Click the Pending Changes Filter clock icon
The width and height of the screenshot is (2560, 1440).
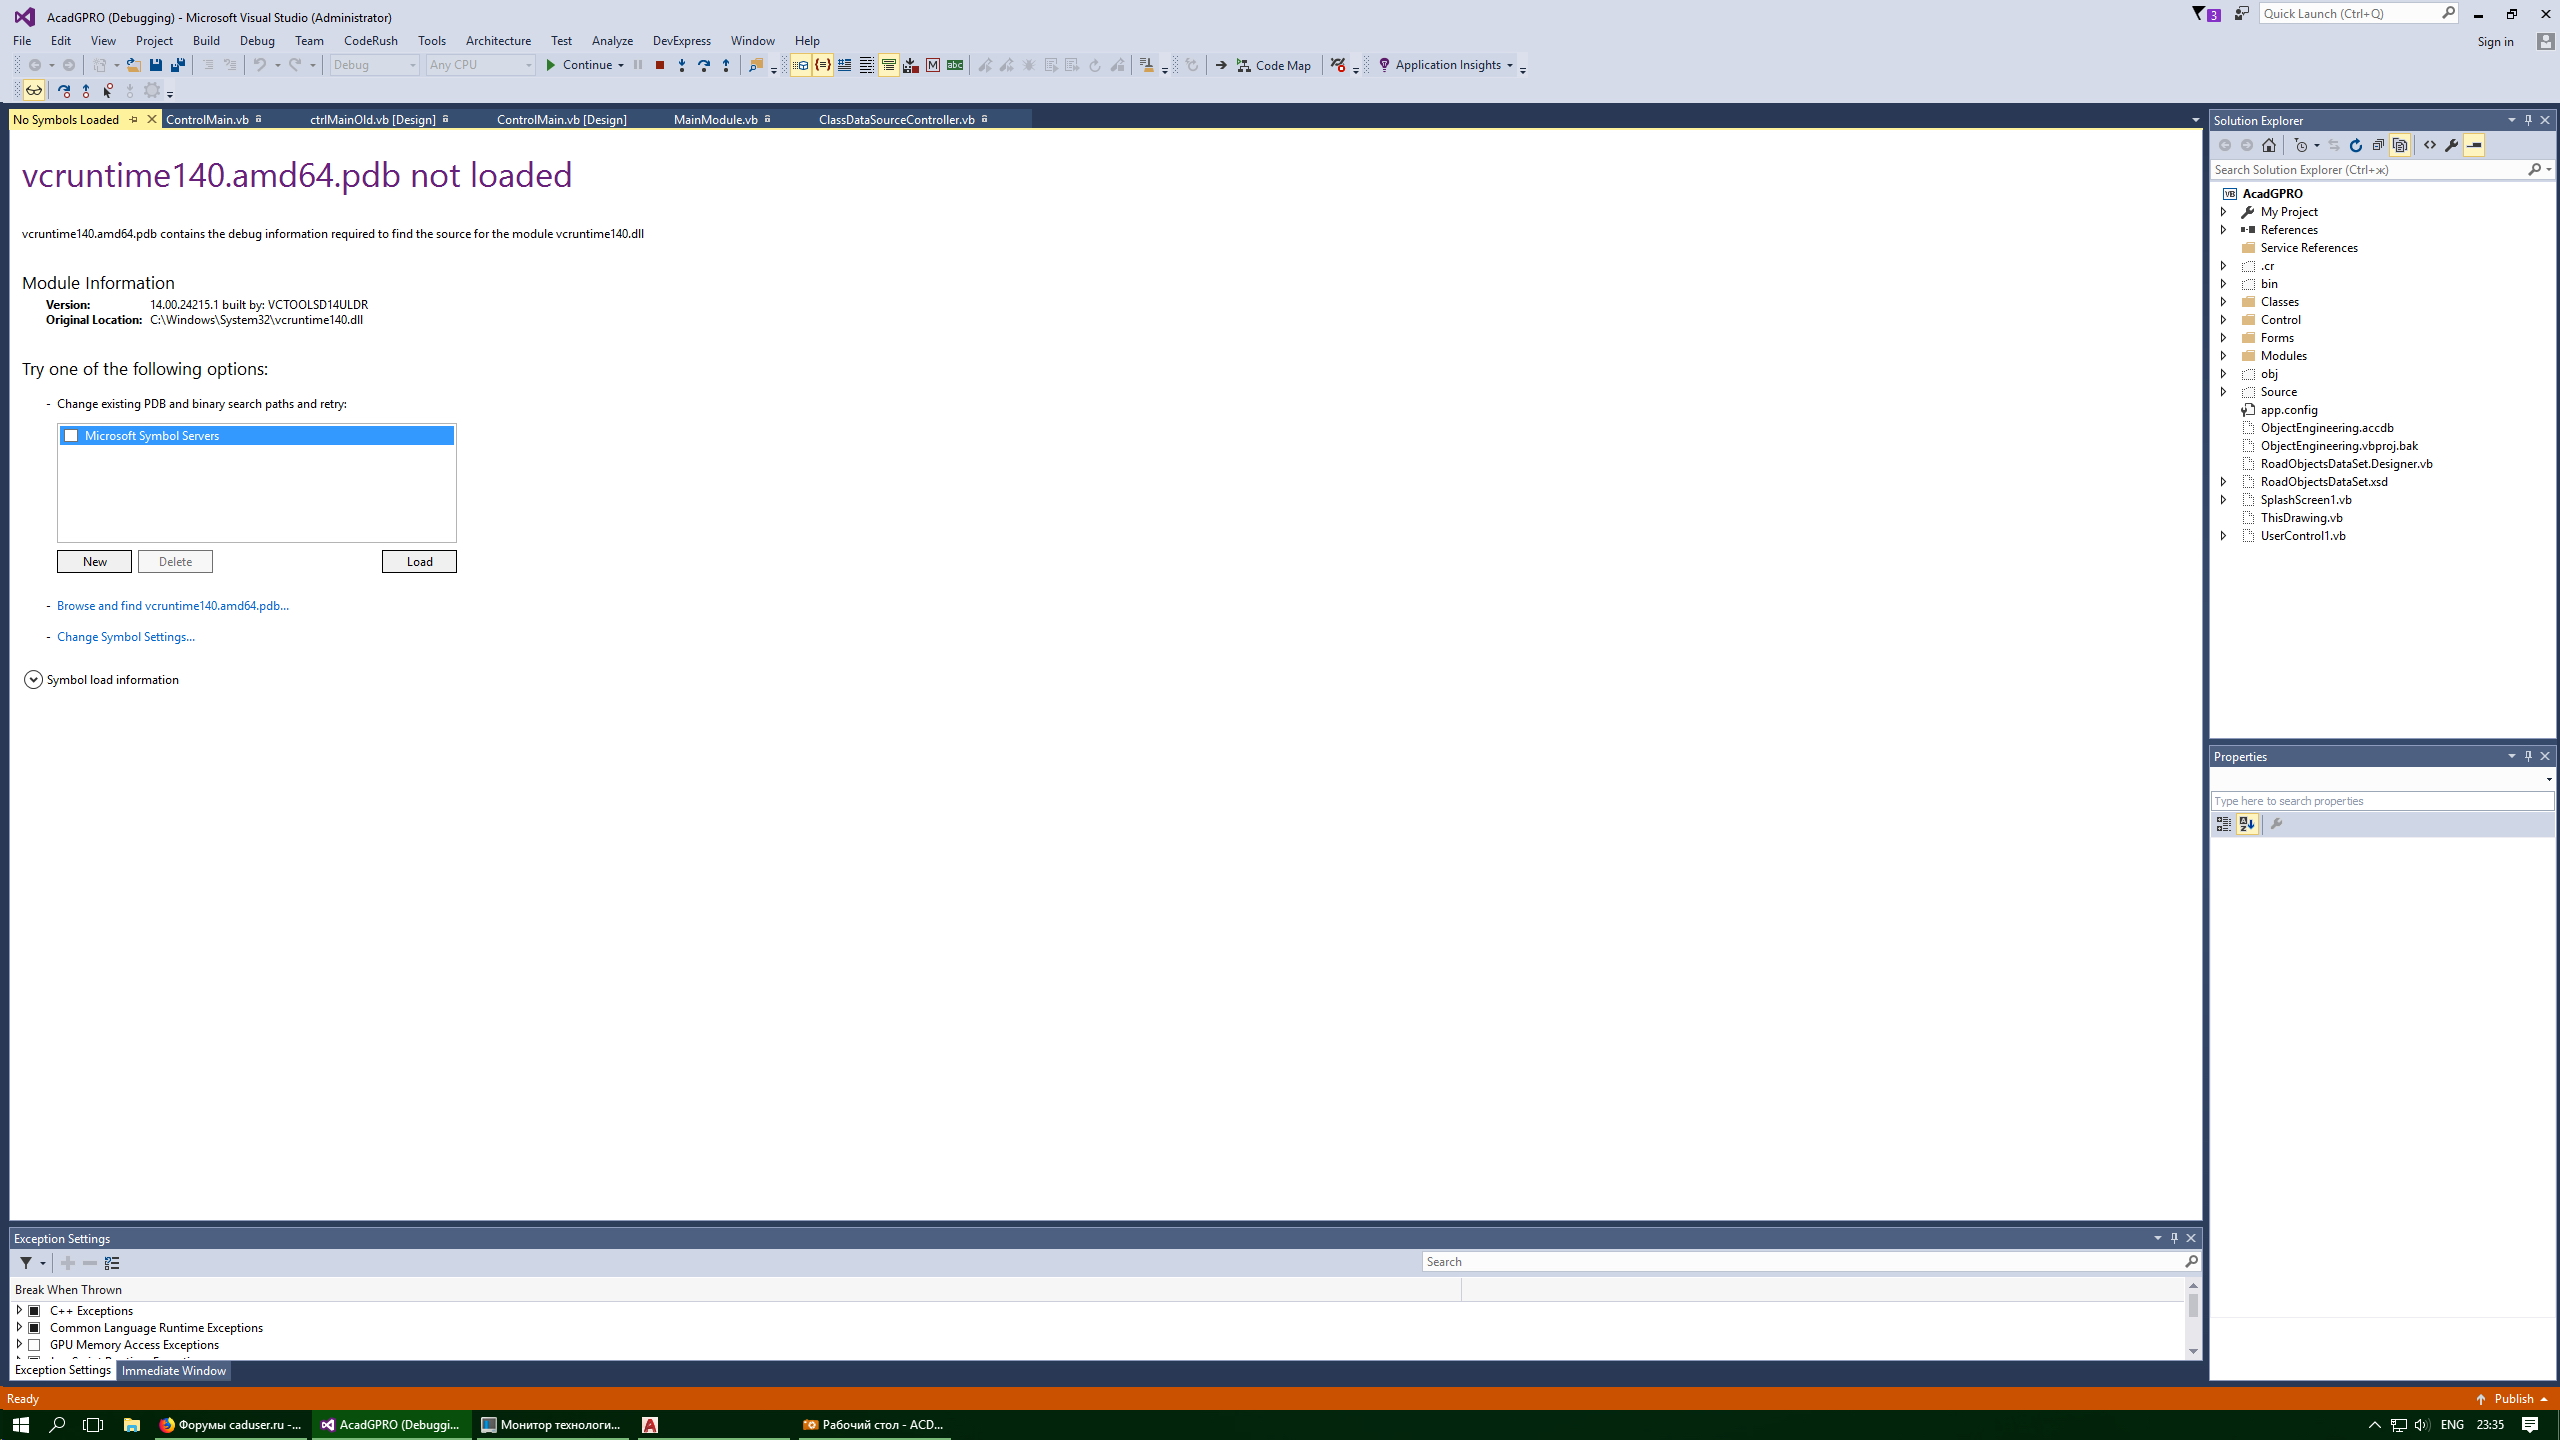click(x=2301, y=145)
